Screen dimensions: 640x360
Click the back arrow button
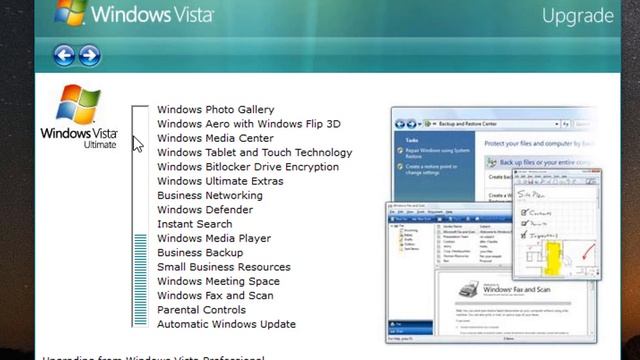tap(64, 56)
